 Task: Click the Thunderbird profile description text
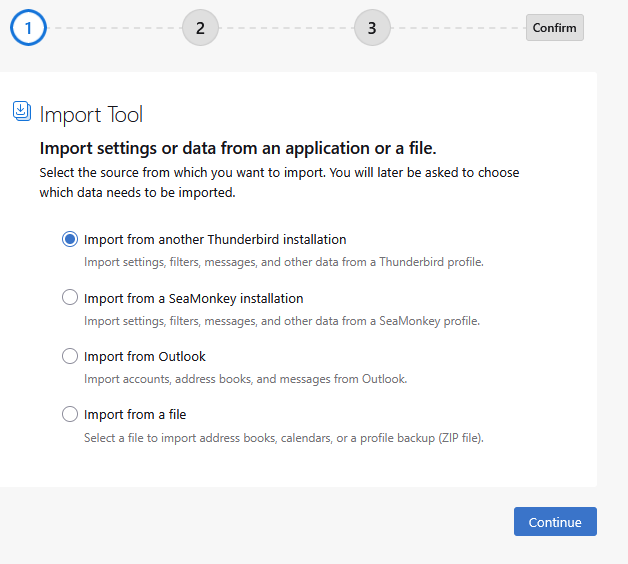tap(284, 263)
